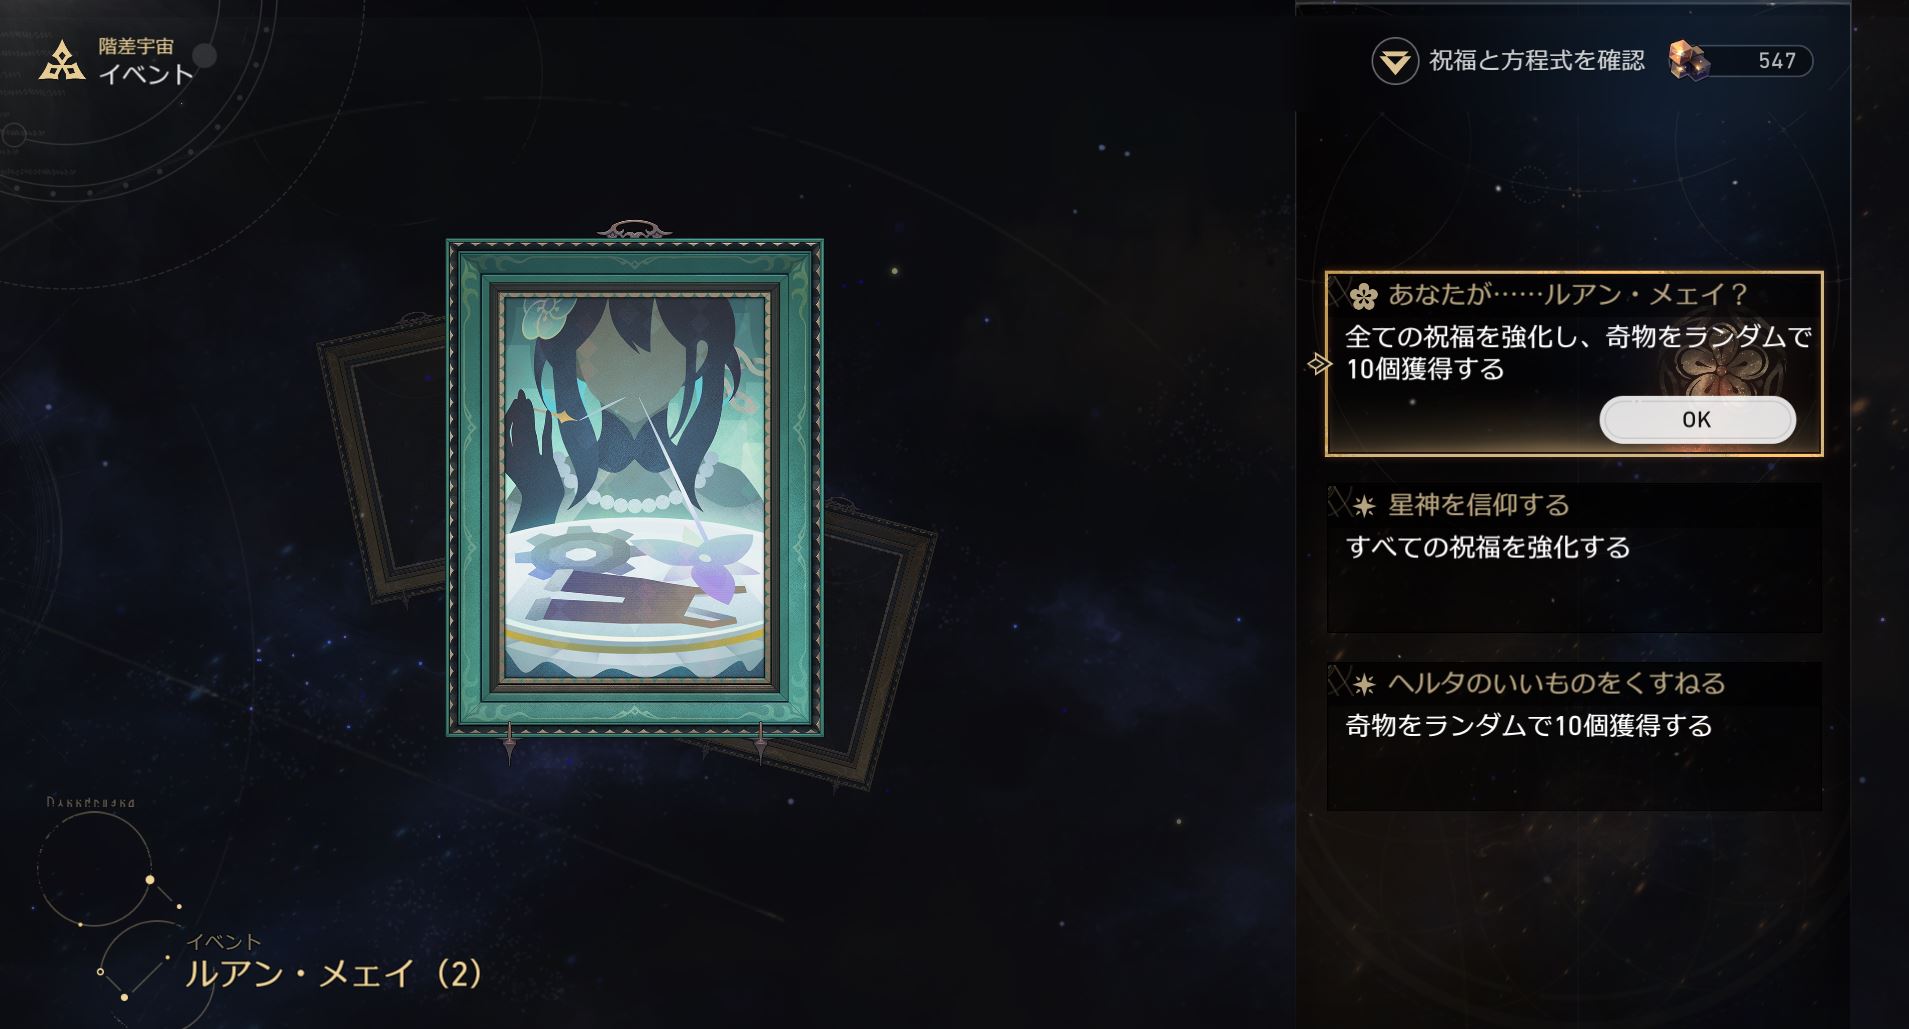Click the 階差宇宙 triangle emblem icon
Viewport: 1909px width, 1029px height.
pyautogui.click(x=62, y=60)
